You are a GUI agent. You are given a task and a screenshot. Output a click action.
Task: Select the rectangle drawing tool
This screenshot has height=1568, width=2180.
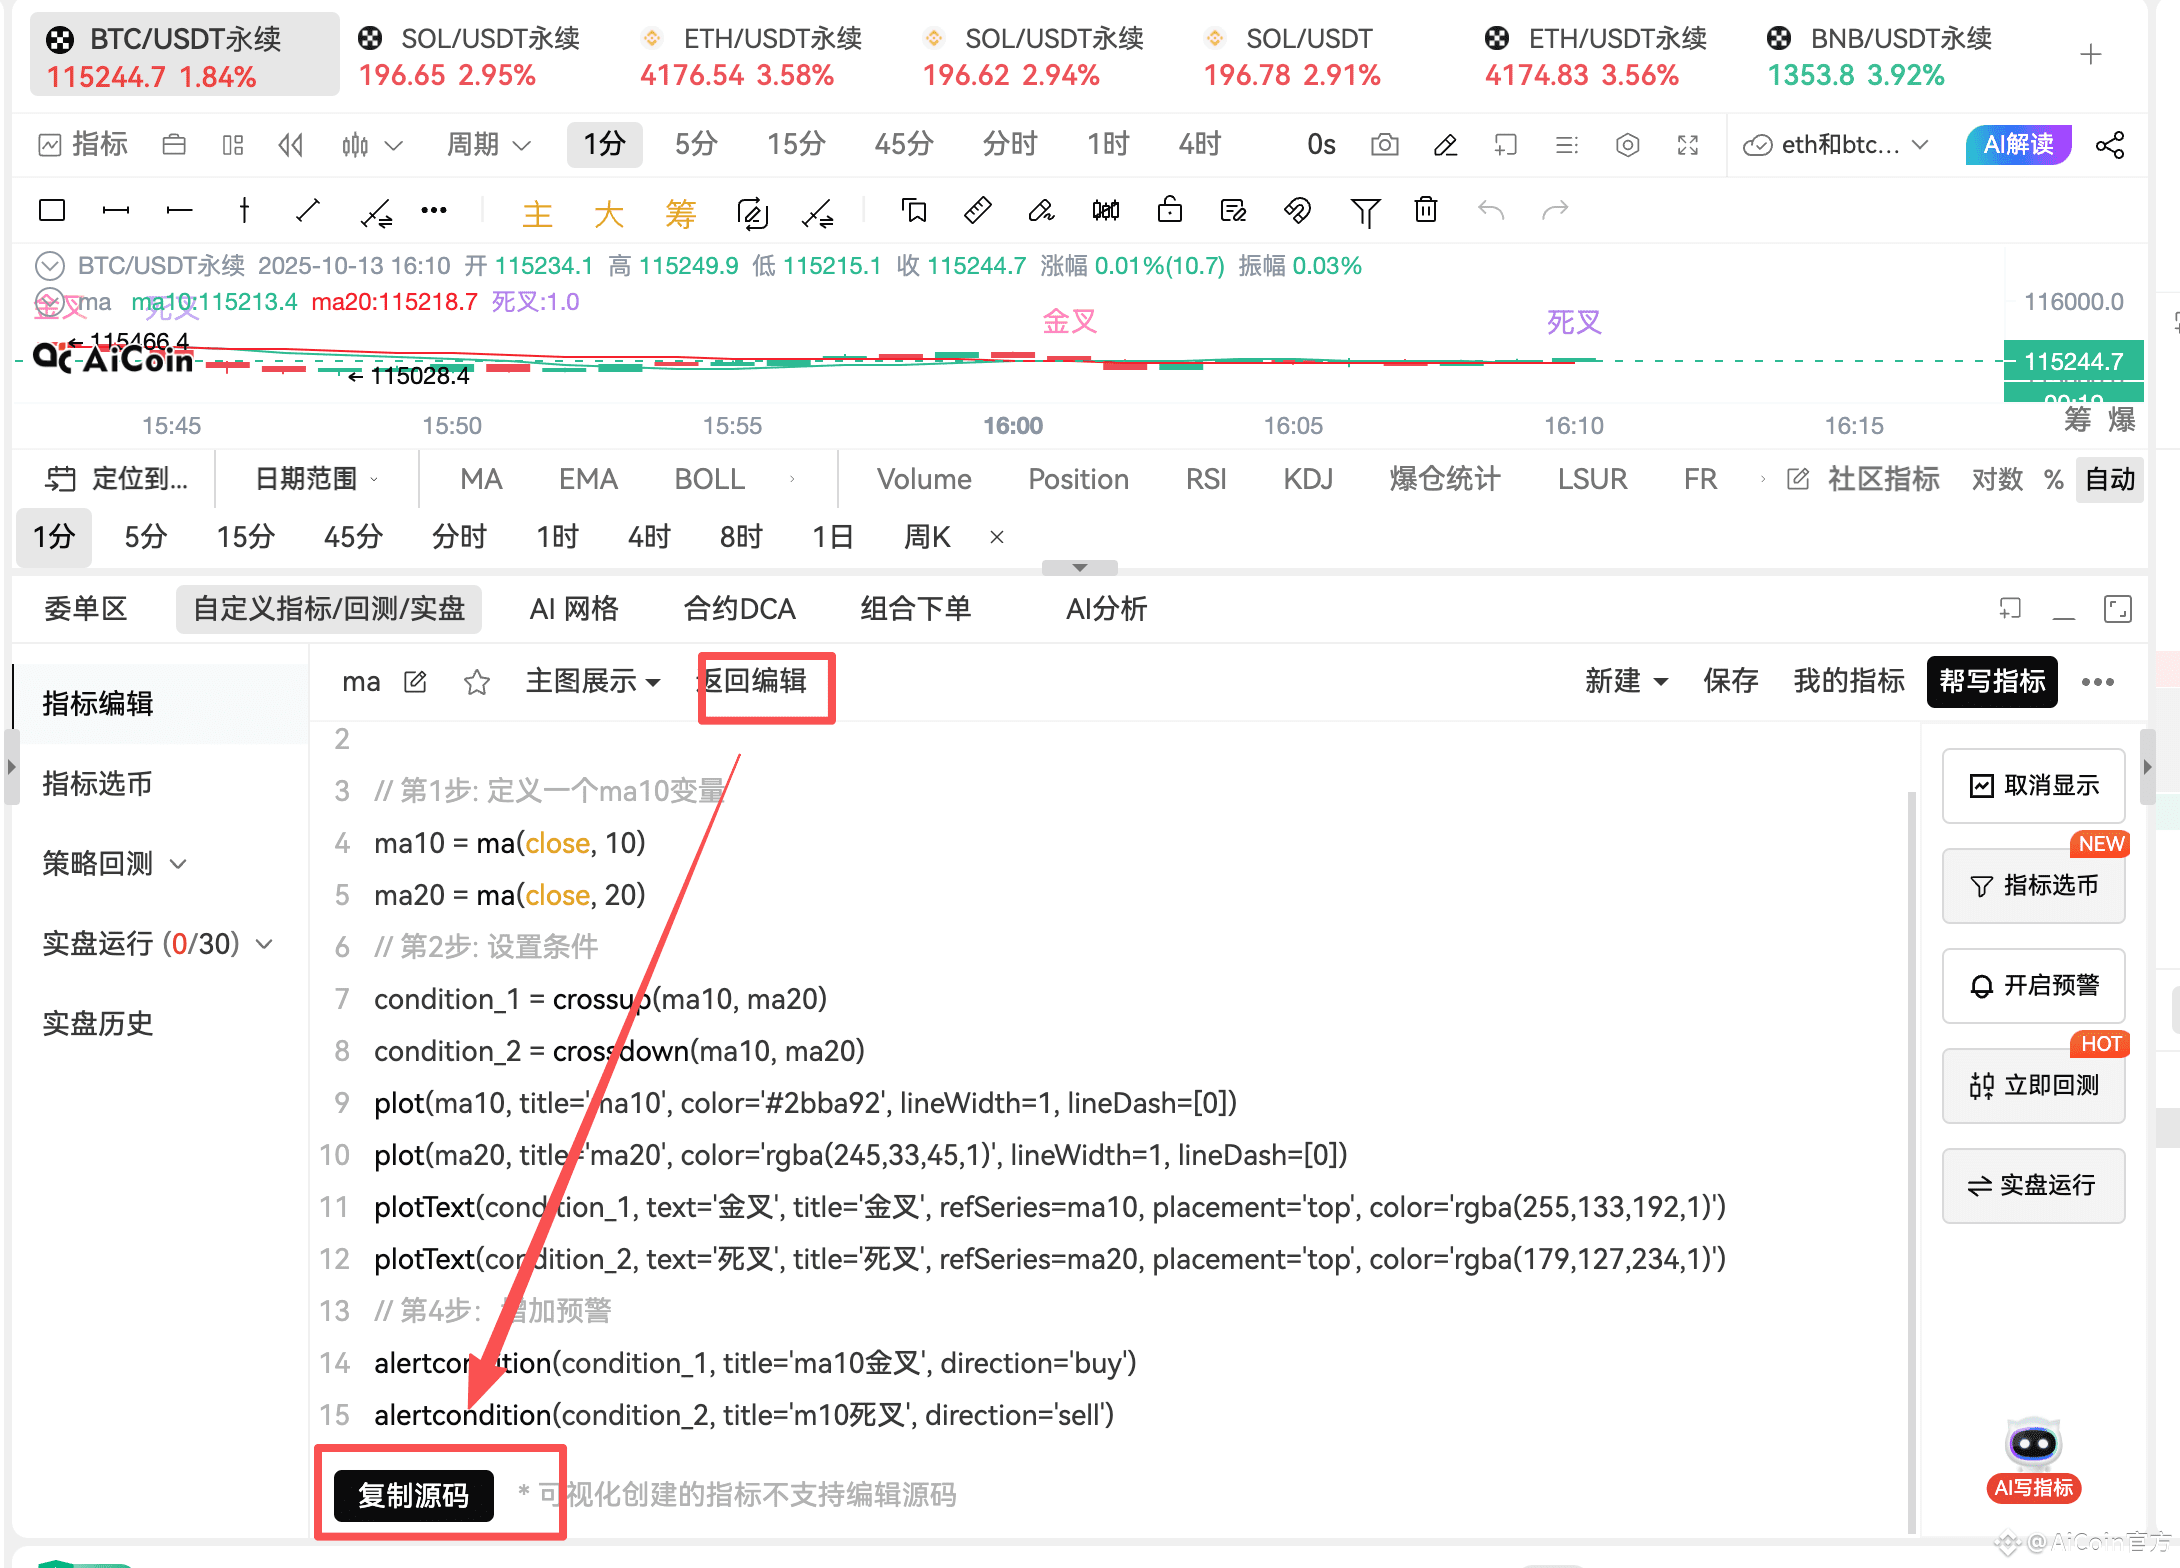52,210
